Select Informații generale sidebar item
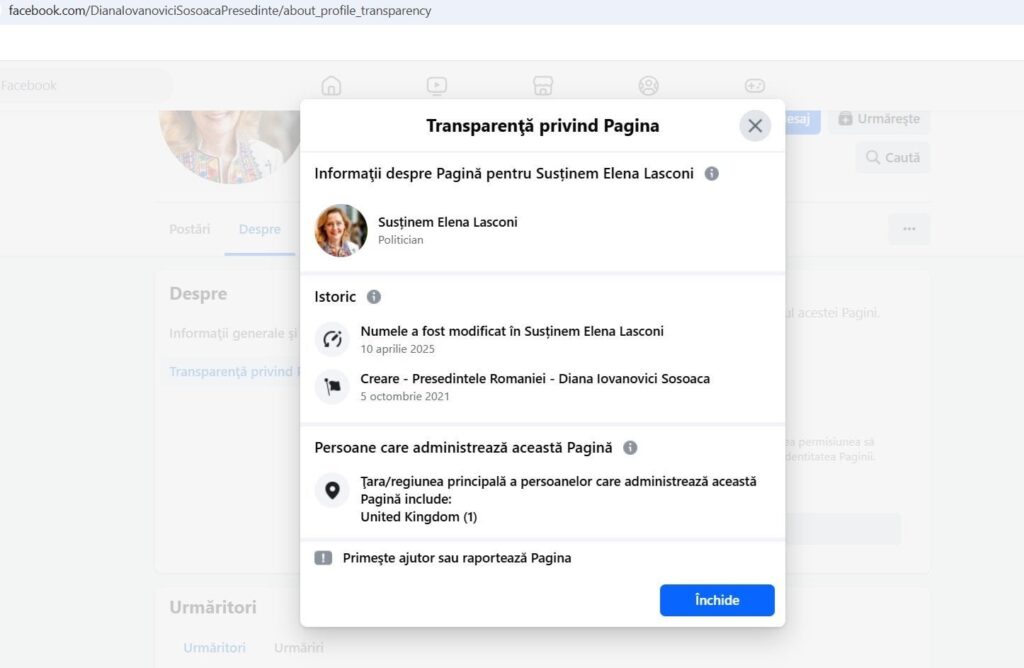 232,334
